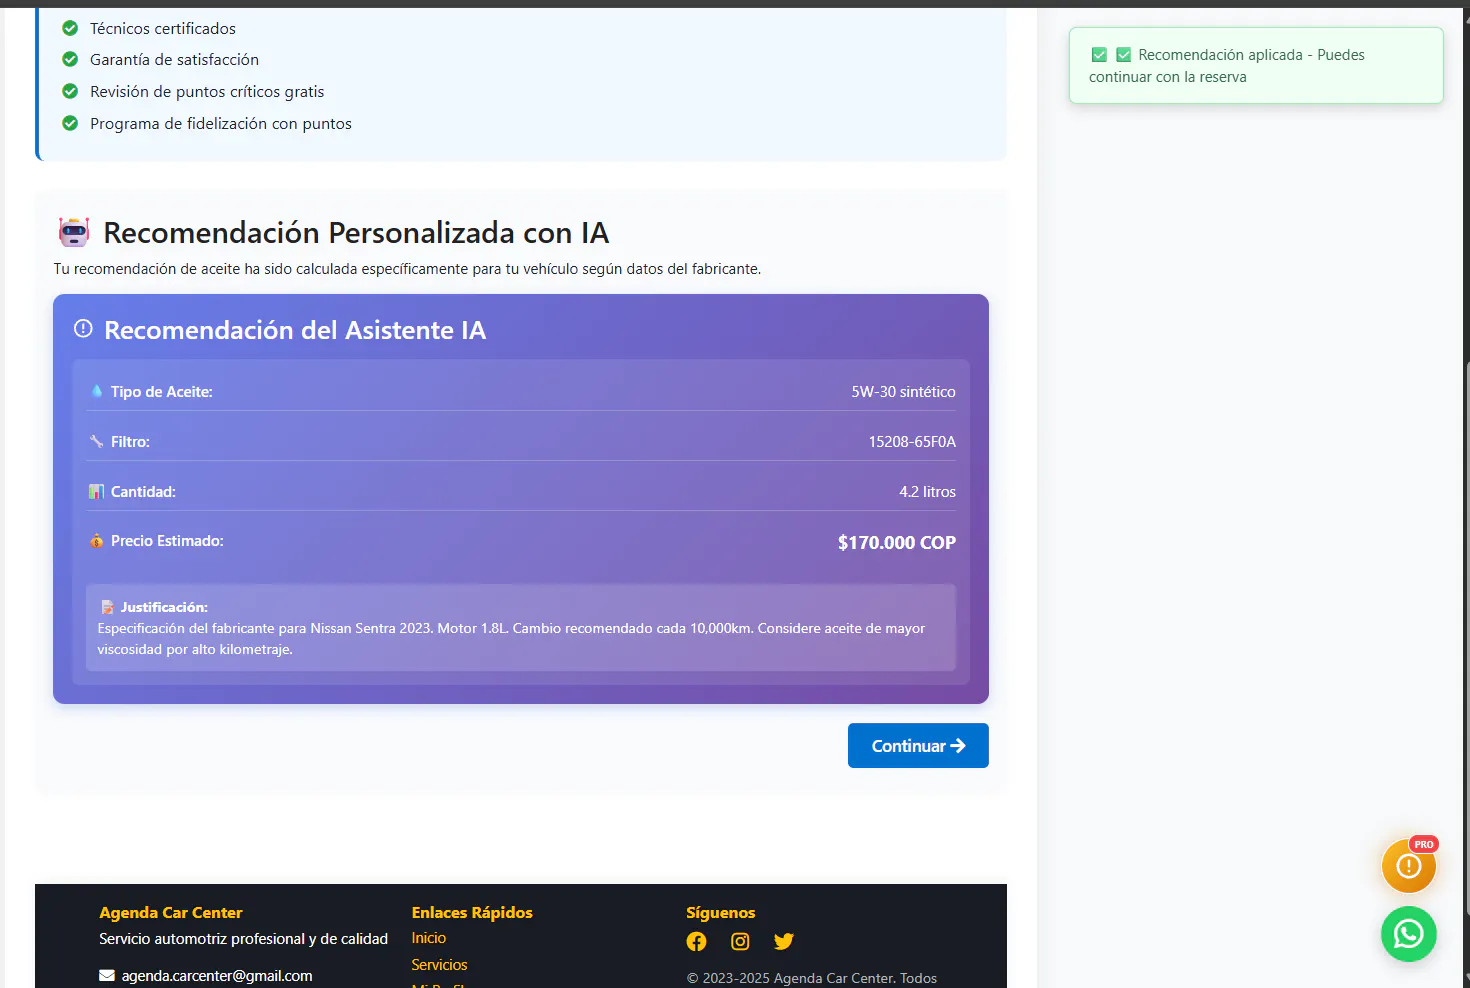Select the $170.000 COP price

click(x=897, y=543)
